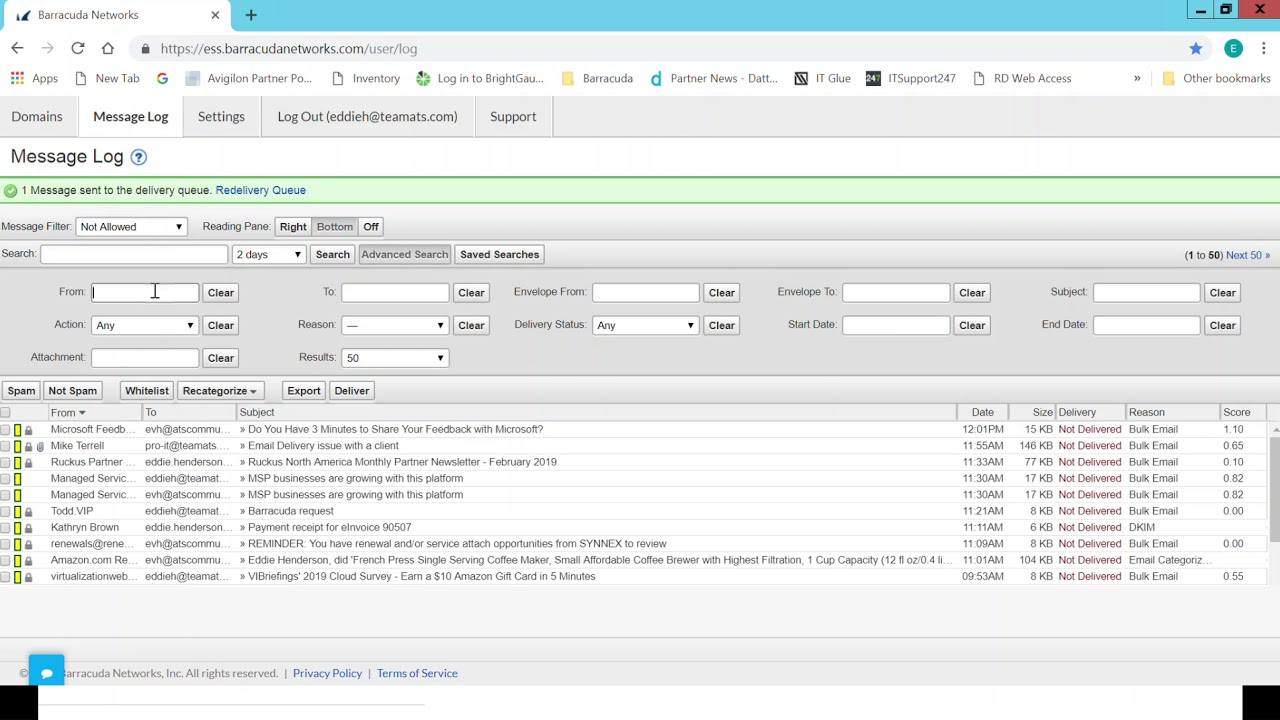
Task: Click the Start Date input field
Action: pos(896,325)
